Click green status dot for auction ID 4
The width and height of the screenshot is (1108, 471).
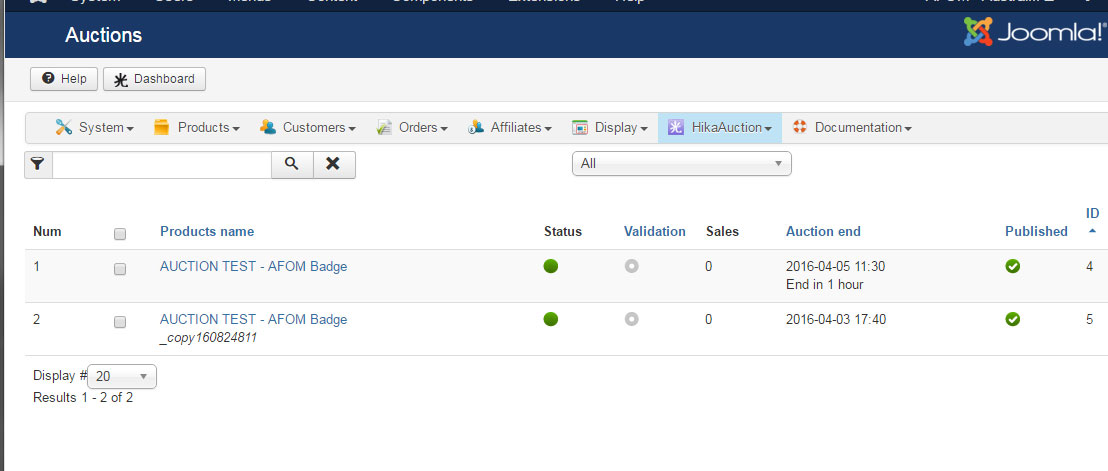click(550, 266)
